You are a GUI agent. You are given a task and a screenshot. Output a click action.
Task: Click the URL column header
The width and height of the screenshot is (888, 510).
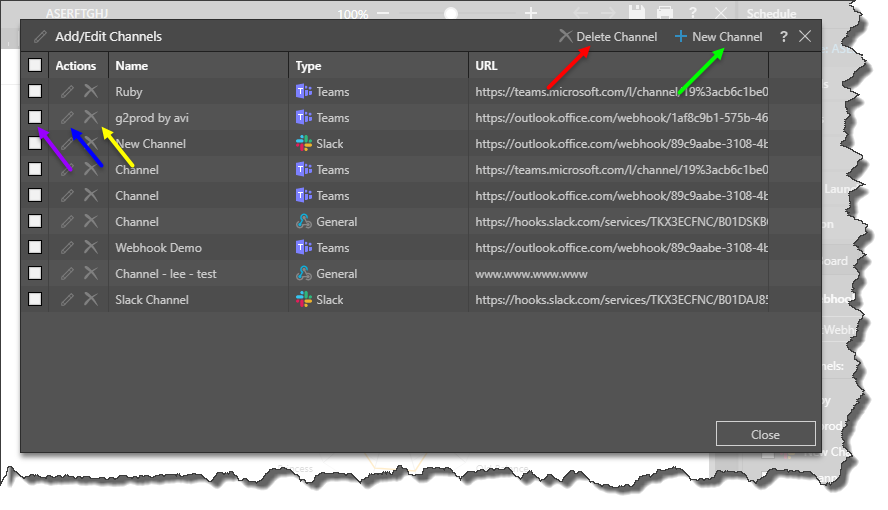click(486, 66)
